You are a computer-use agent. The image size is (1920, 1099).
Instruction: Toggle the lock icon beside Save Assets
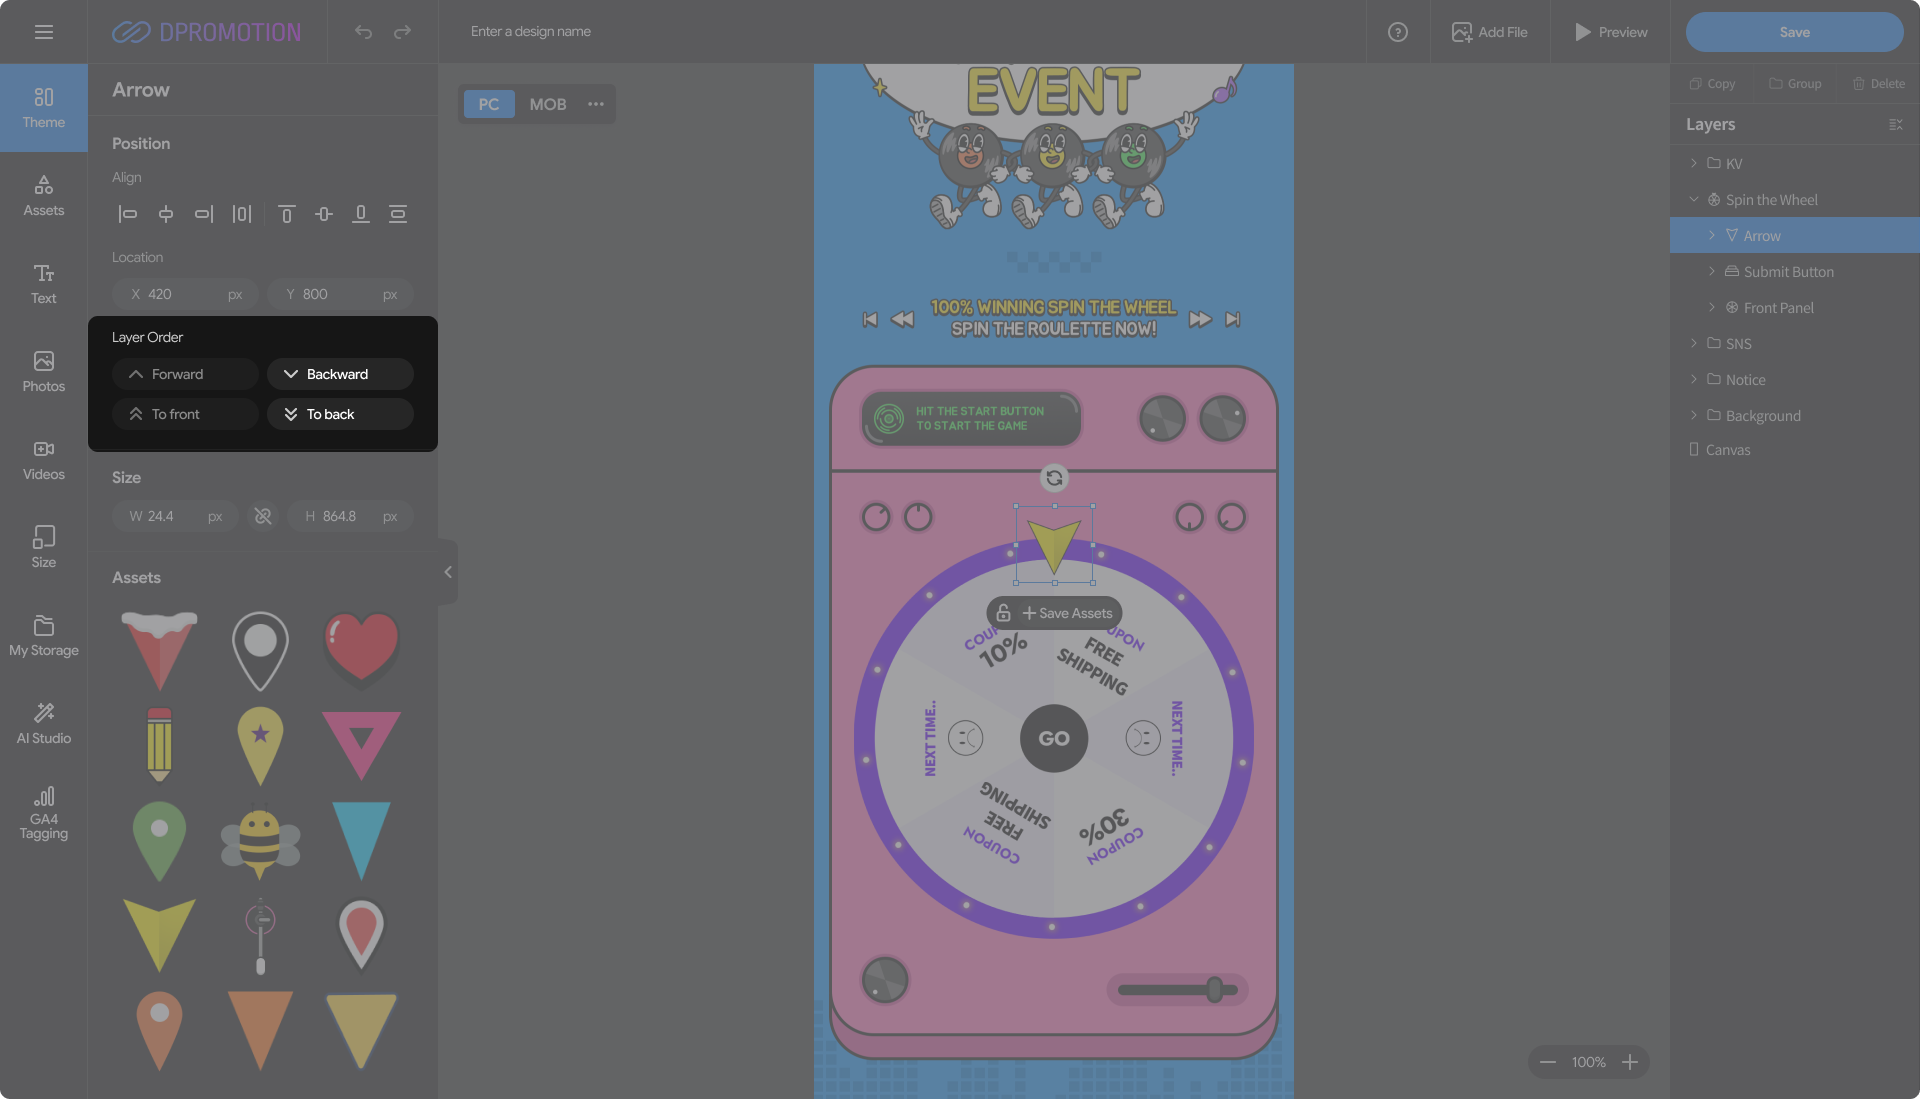click(x=1003, y=613)
